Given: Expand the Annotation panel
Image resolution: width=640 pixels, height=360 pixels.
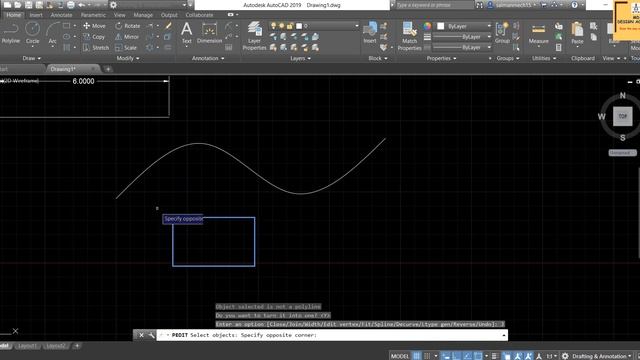Looking at the screenshot, I should tap(208, 58).
